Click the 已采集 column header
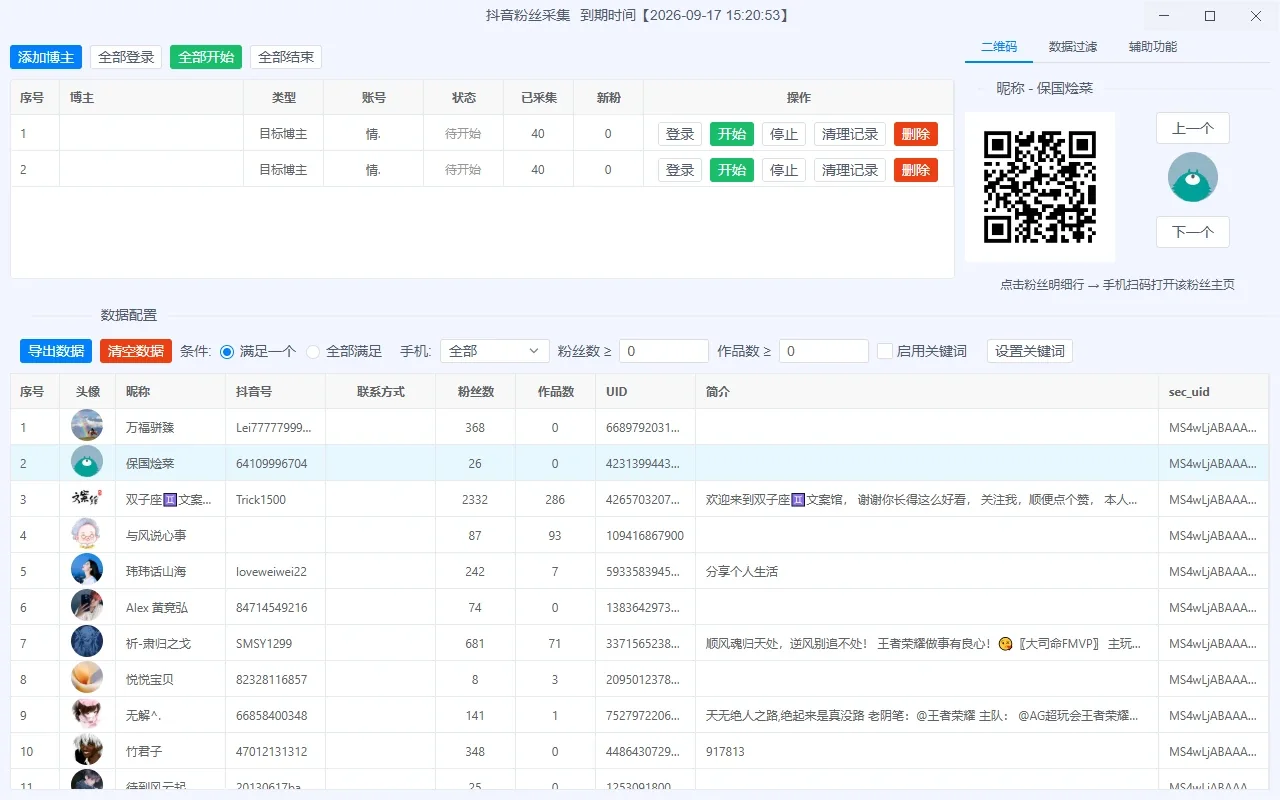Viewport: 1280px width, 800px height. [538, 98]
